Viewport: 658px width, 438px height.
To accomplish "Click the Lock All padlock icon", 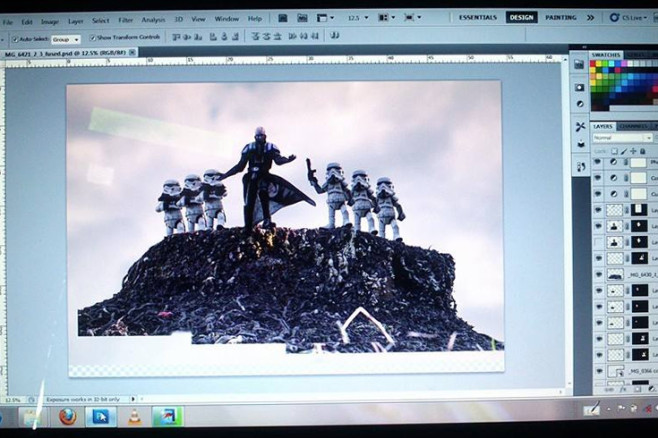I will pyautogui.click(x=642, y=151).
